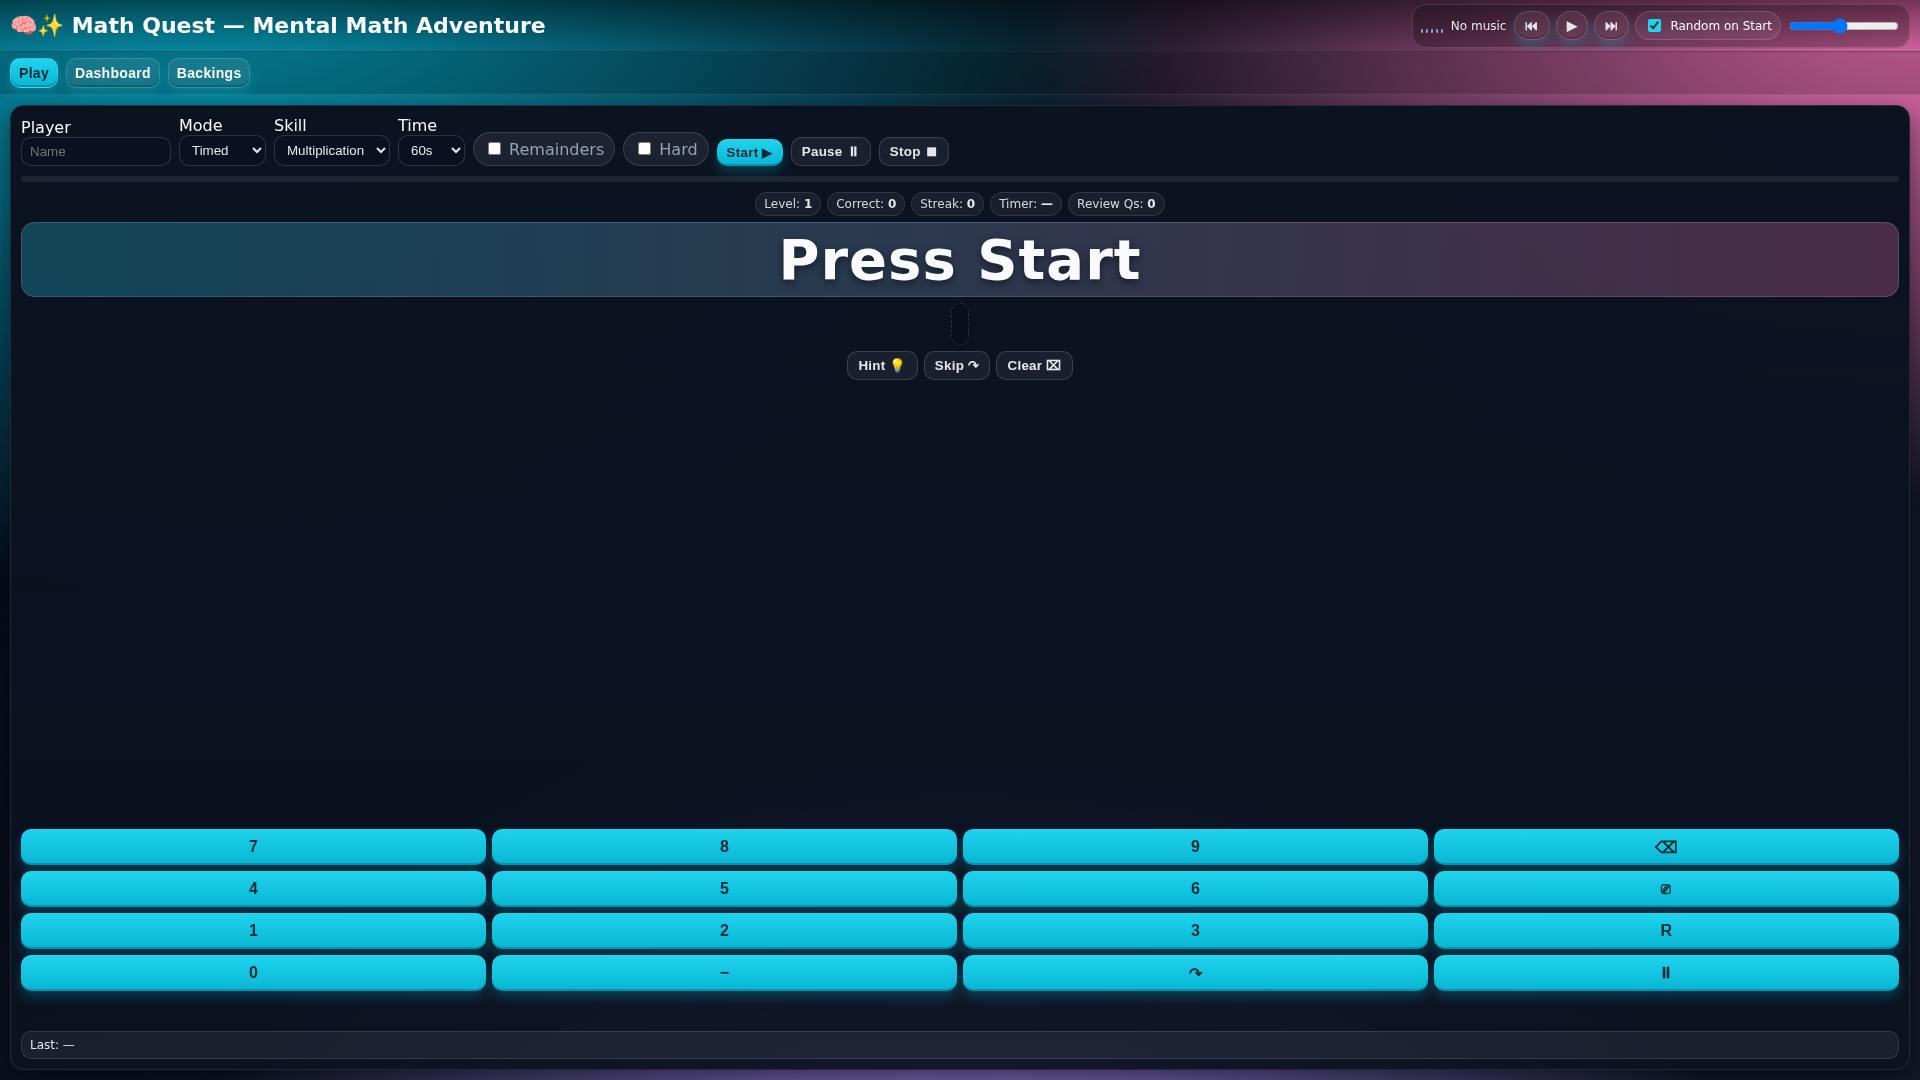Screen dimensions: 1920x1080
Task: Tap the keypad skip arrow icon
Action: click(1195, 972)
